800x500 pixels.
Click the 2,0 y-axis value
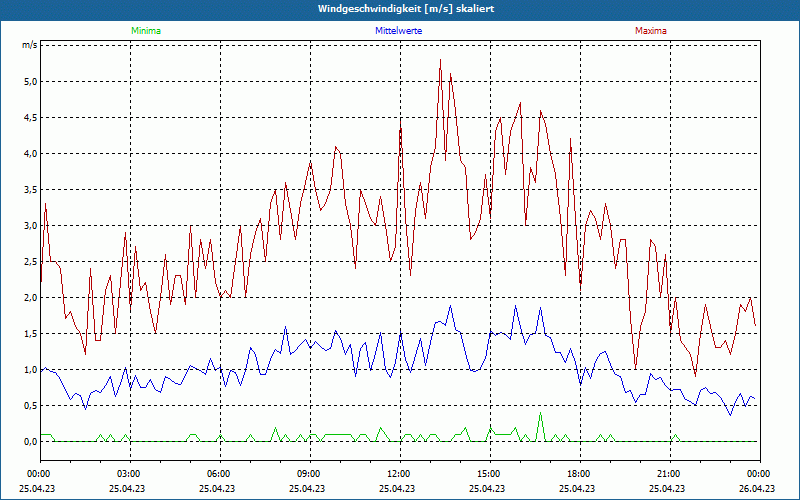click(31, 297)
